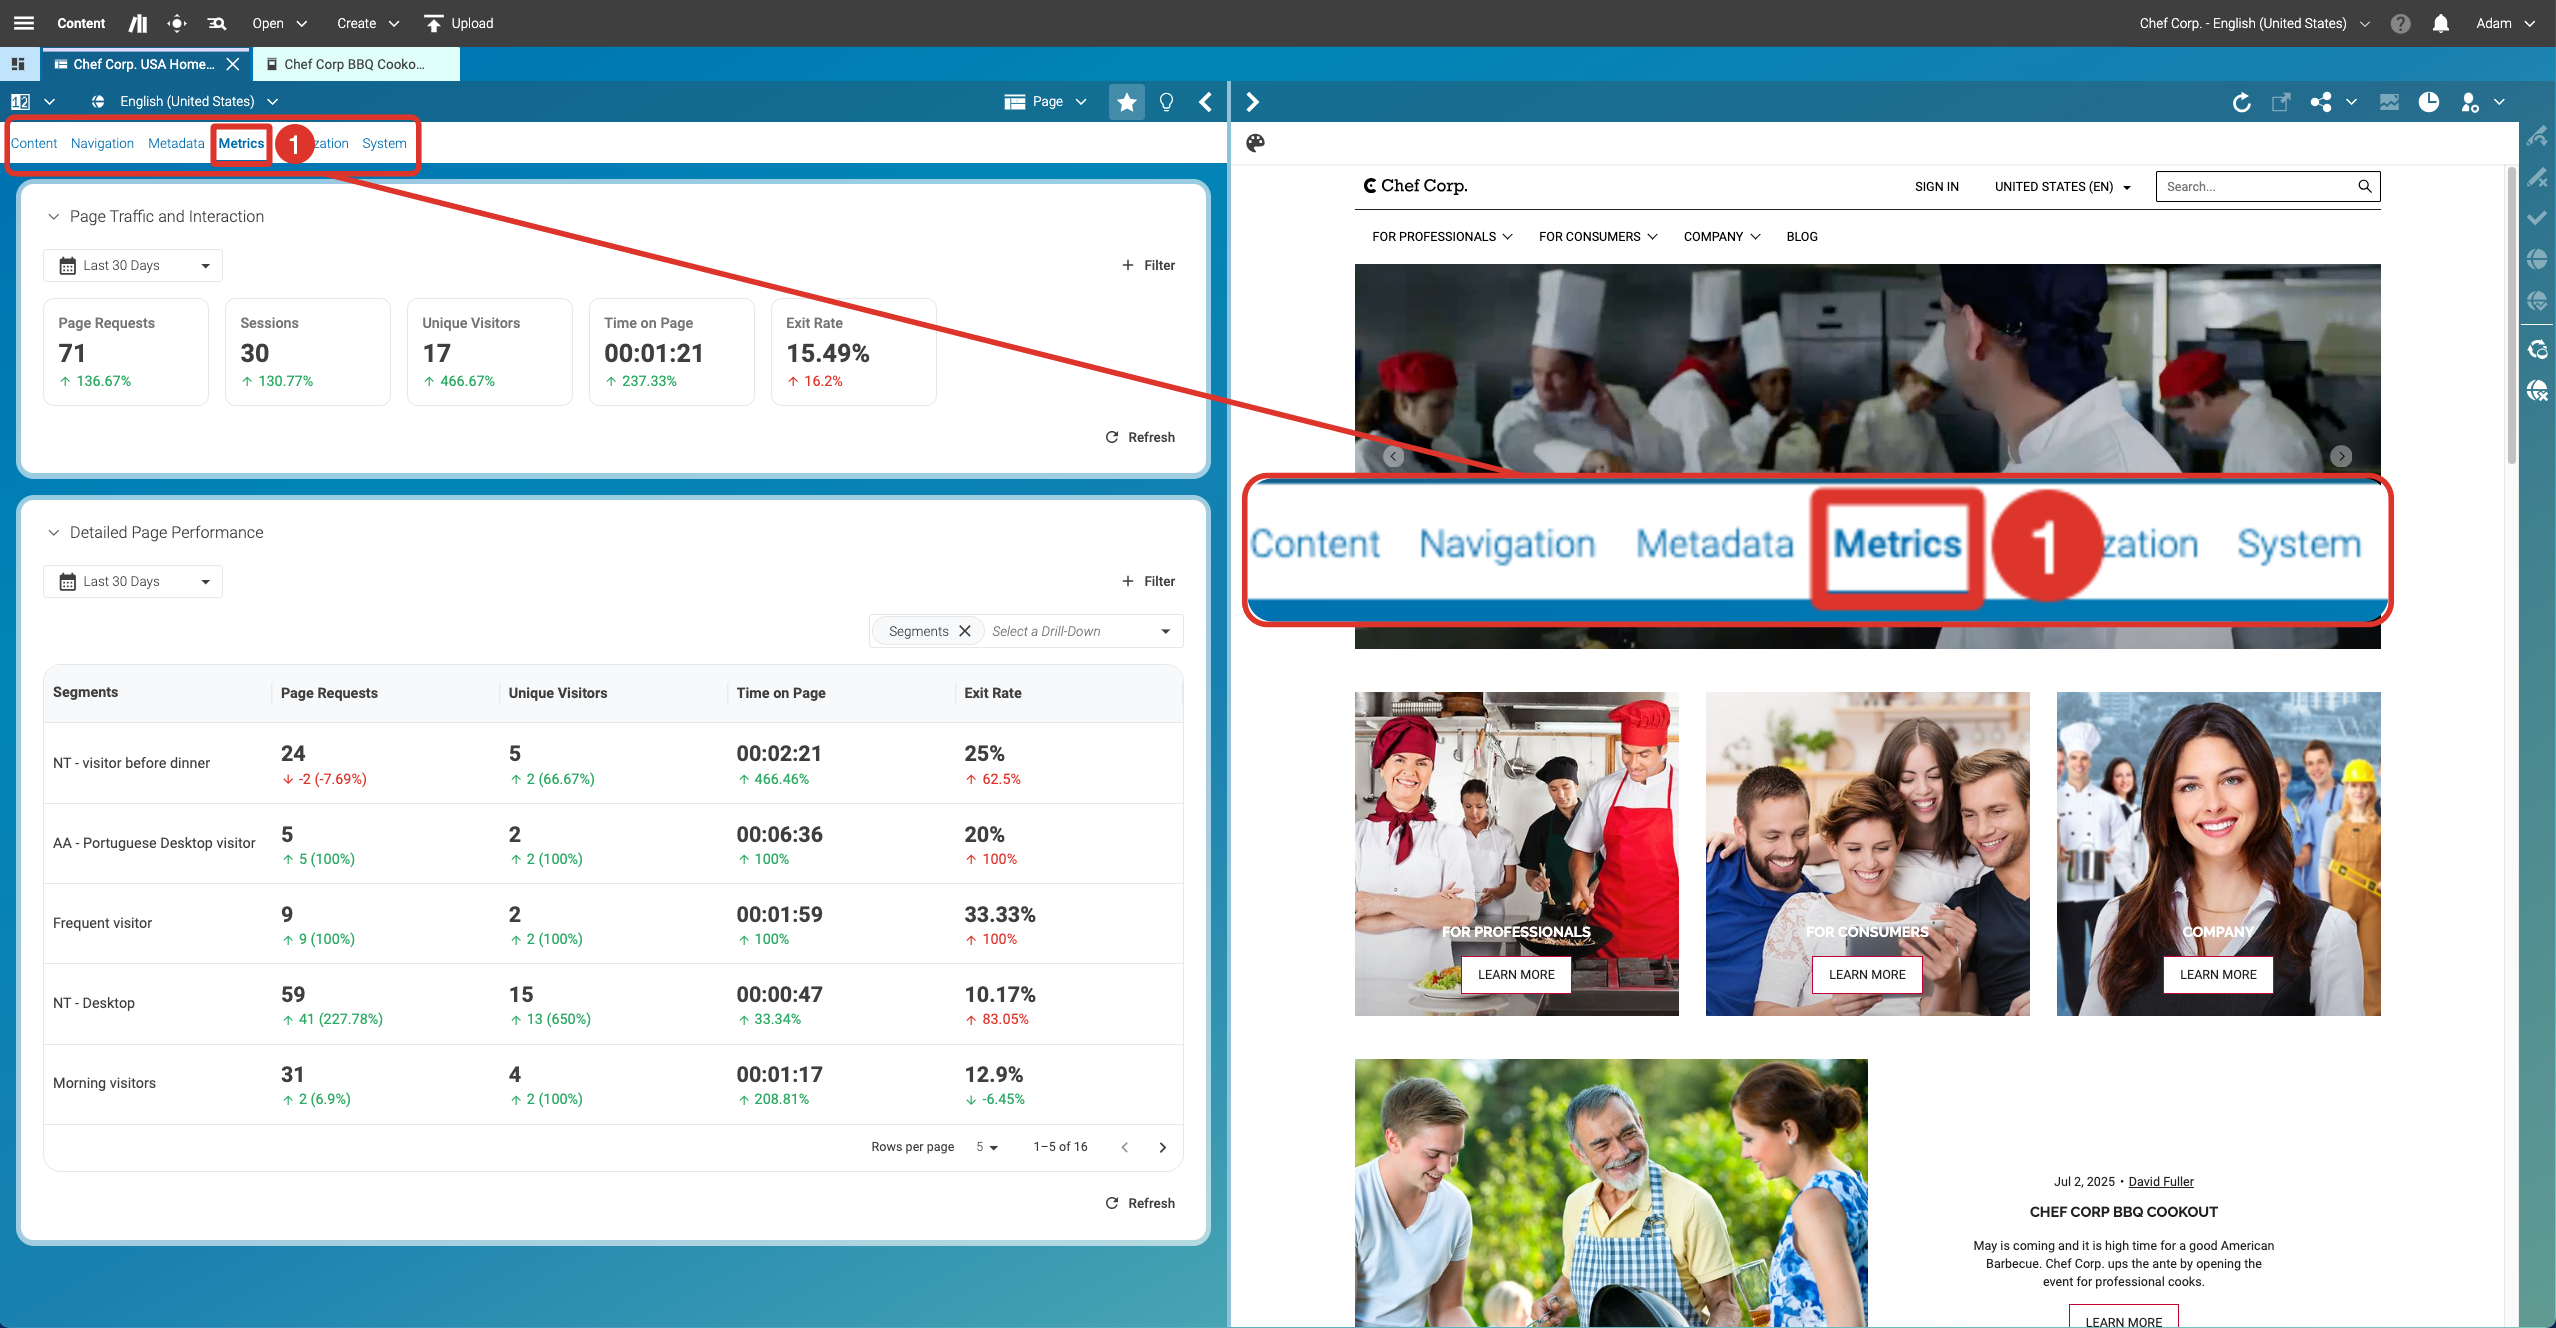The width and height of the screenshot is (2556, 1328).
Task: Open the Metadata form tab
Action: tap(176, 143)
